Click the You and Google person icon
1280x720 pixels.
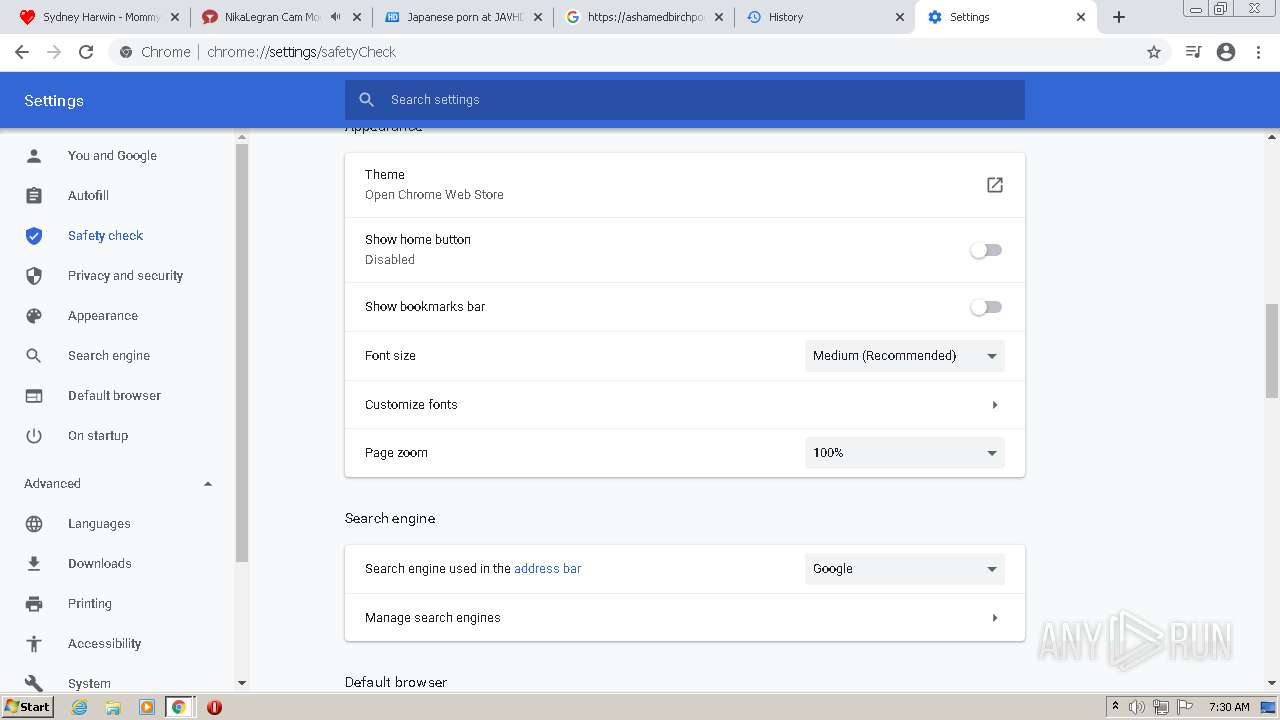tap(34, 156)
